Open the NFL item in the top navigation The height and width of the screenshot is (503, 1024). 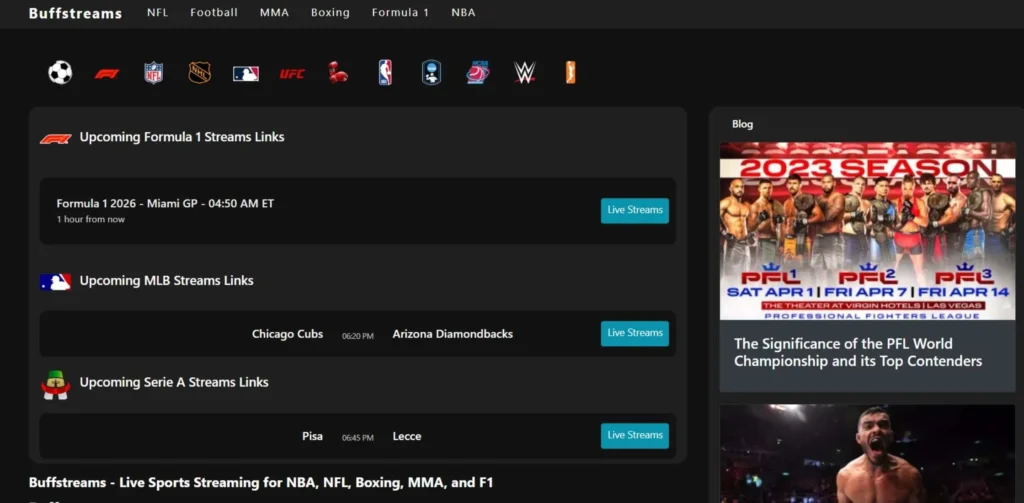[157, 12]
